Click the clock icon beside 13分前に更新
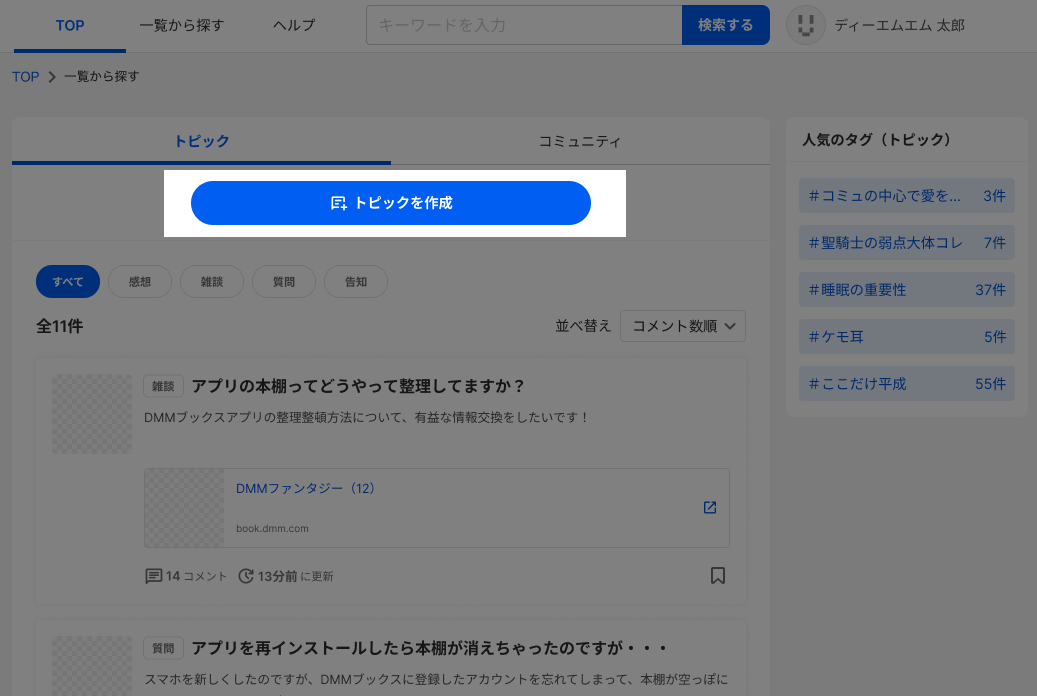The width and height of the screenshot is (1037, 696). (x=246, y=576)
